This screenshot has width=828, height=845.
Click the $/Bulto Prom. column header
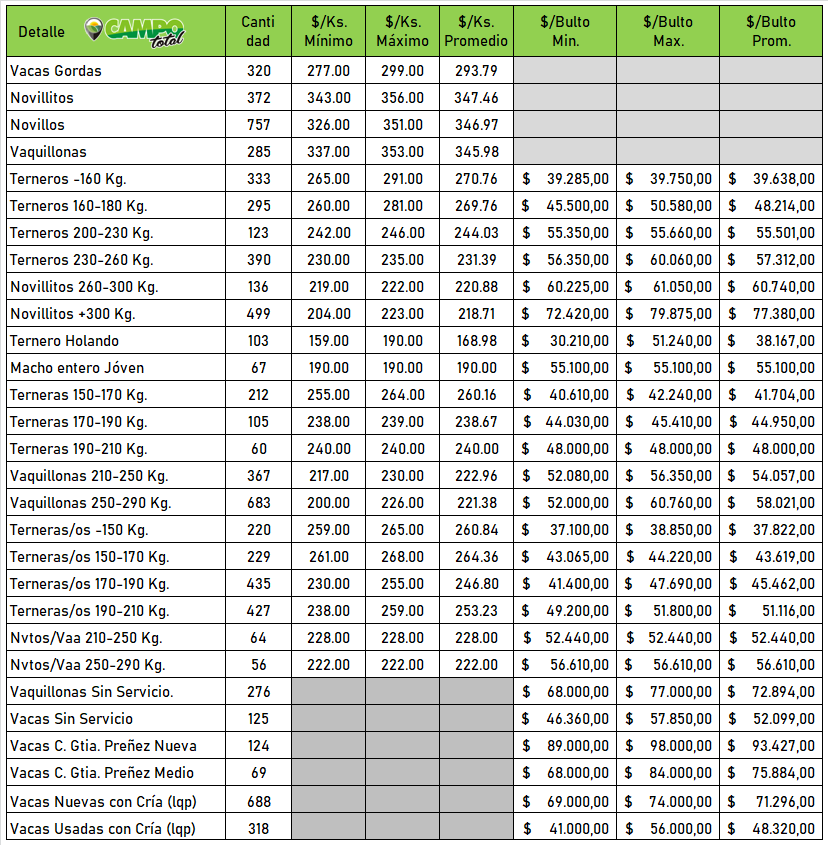(x=771, y=31)
